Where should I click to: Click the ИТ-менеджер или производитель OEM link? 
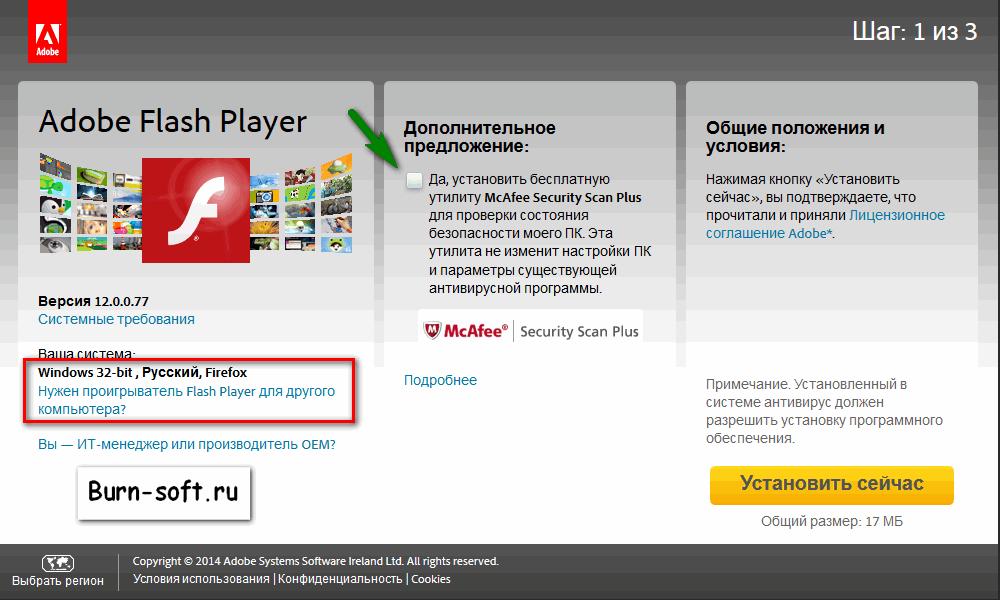pyautogui.click(x=187, y=444)
